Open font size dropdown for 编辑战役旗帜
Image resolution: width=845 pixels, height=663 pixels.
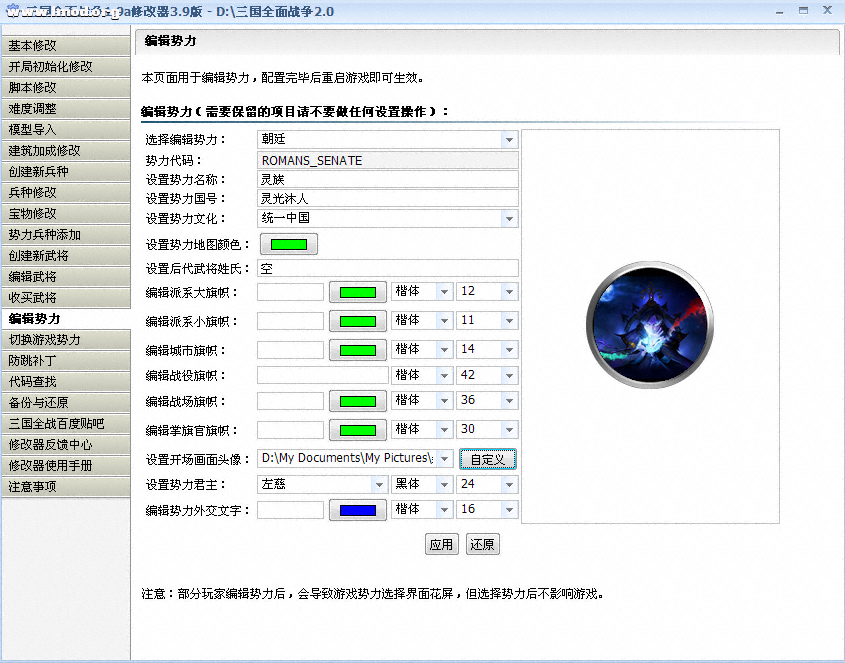[509, 376]
